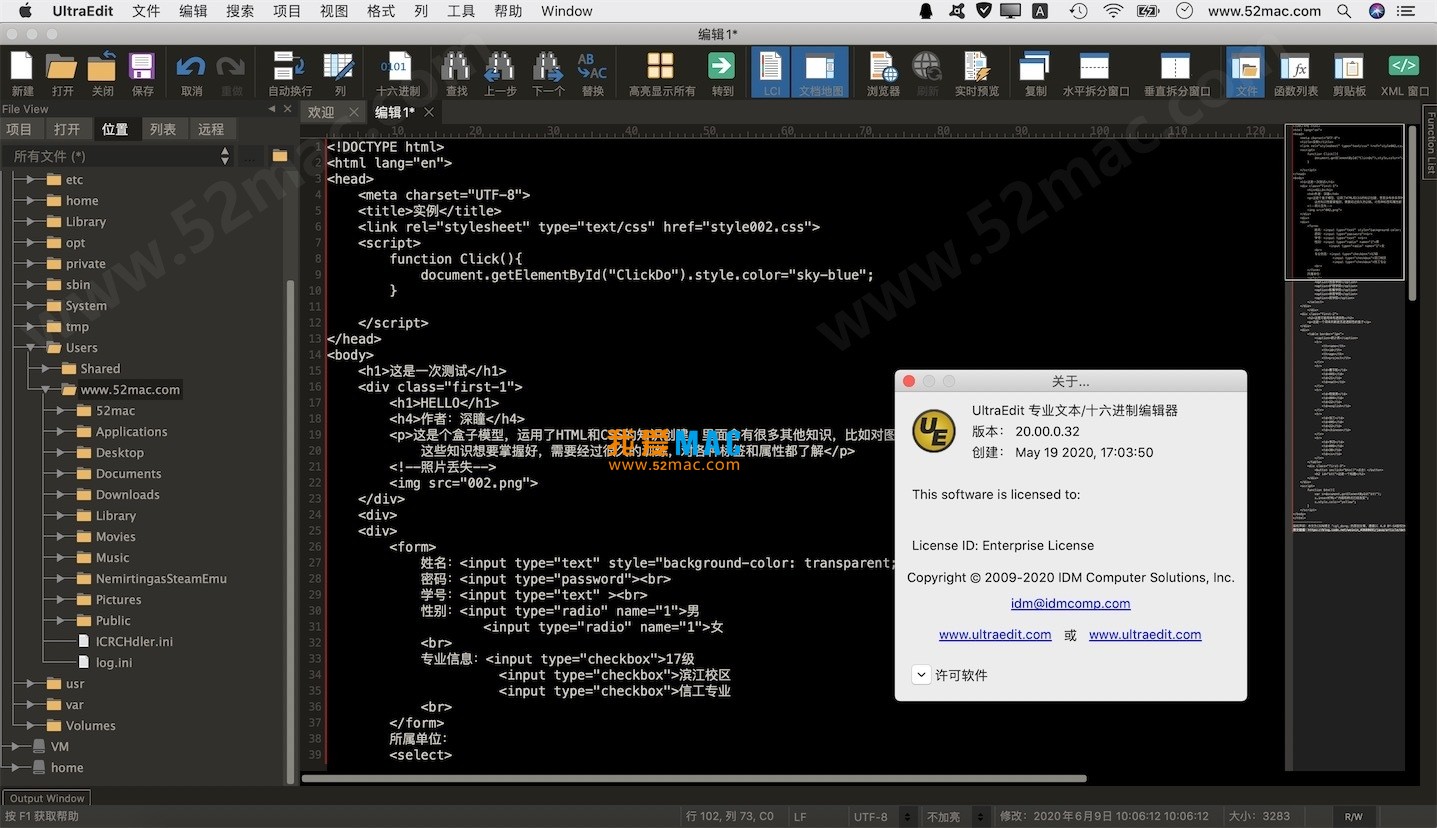Expand the Downloads folder arrow
This screenshot has height=828, width=1437.
point(61,495)
